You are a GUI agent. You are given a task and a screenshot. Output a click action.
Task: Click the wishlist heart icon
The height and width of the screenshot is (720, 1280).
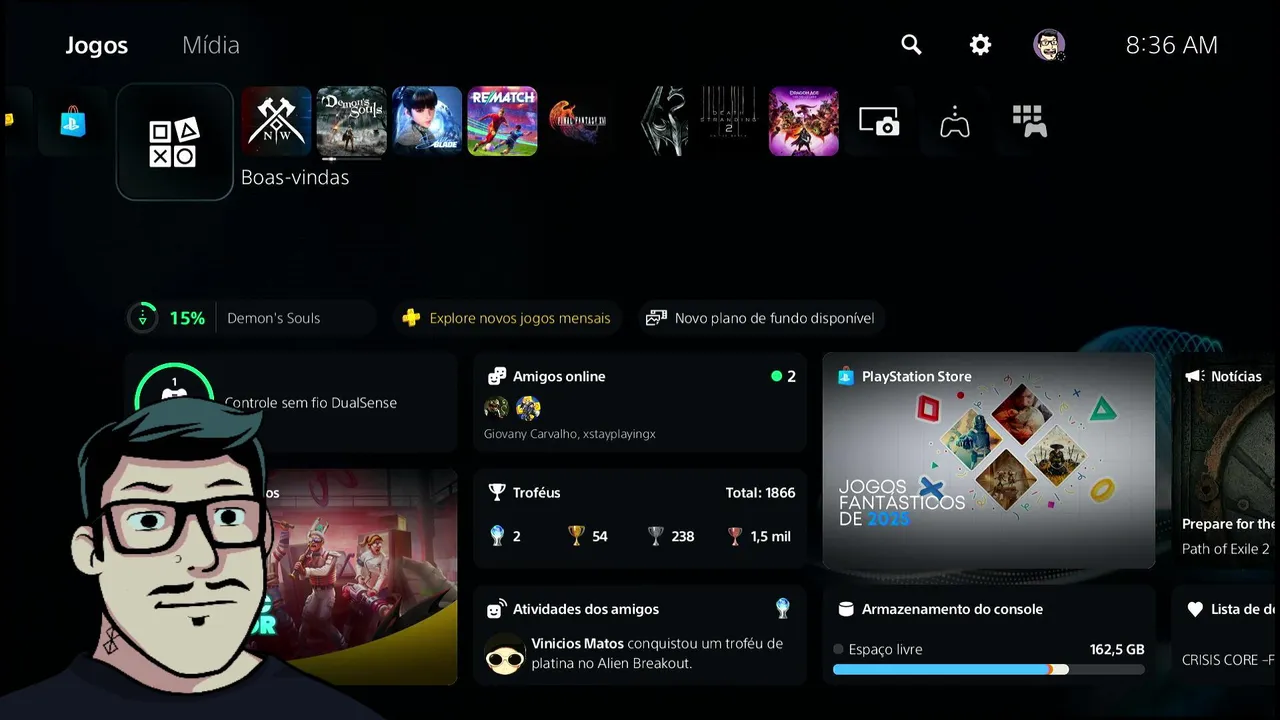(1194, 609)
